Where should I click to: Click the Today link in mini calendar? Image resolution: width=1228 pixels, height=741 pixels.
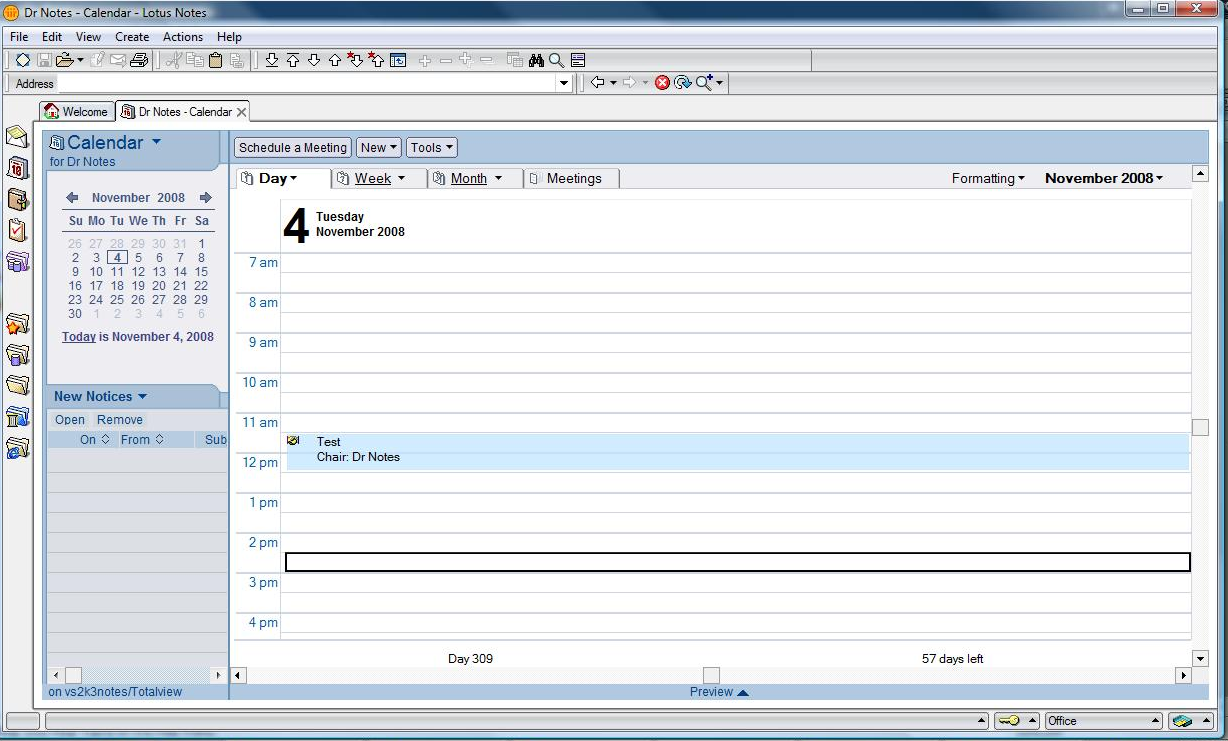[x=79, y=337]
